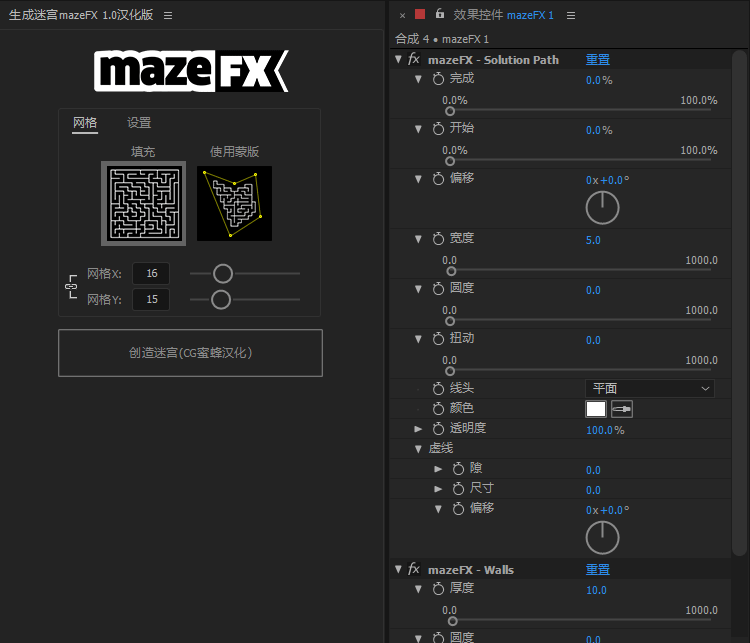Open the 线头 dropdown showing 平面
This screenshot has height=643, width=750.
pos(650,388)
